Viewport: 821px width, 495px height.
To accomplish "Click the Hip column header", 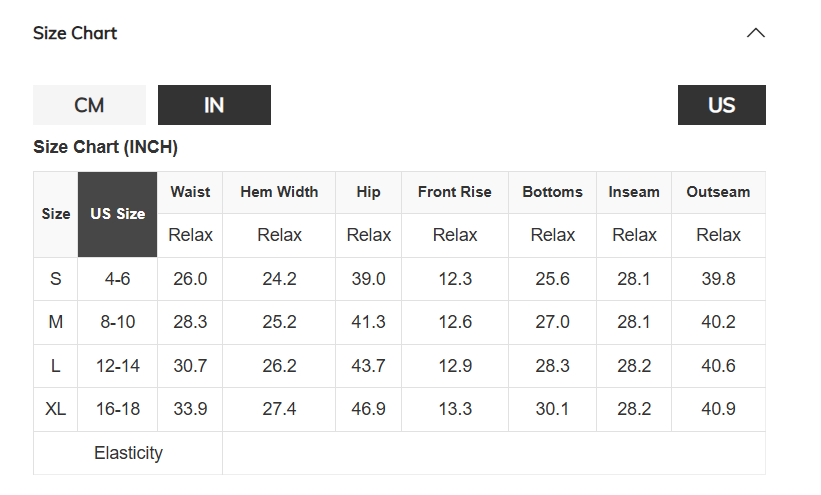I will (x=368, y=192).
